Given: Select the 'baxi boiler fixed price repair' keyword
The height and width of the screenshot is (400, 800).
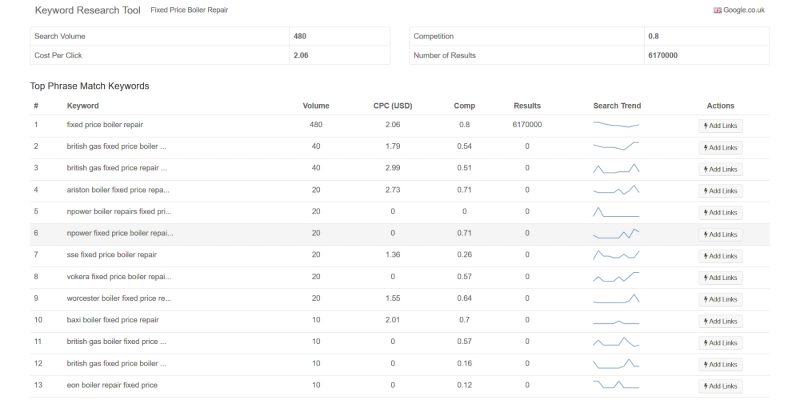Looking at the screenshot, I should [x=112, y=320].
